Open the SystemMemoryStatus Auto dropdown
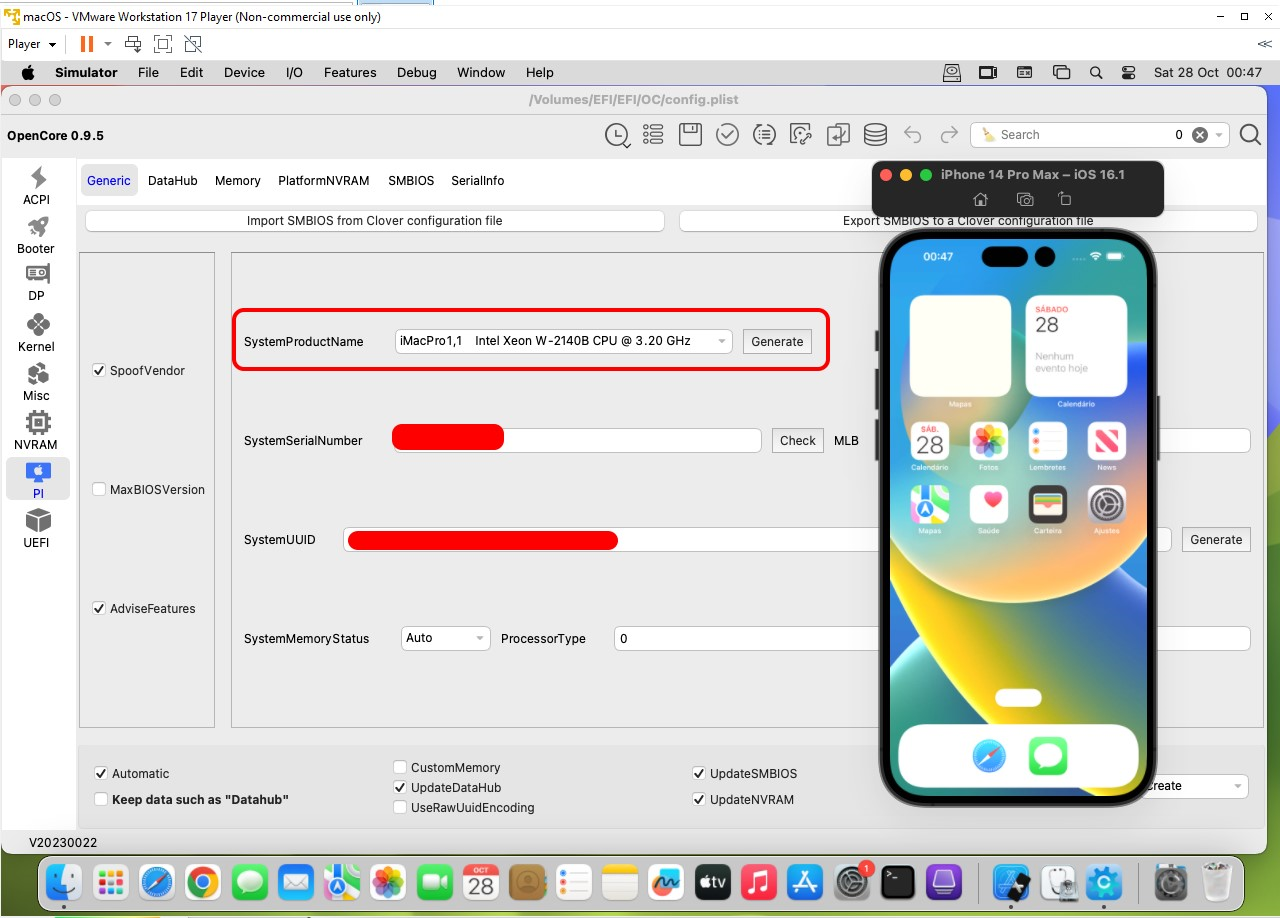 pos(480,639)
